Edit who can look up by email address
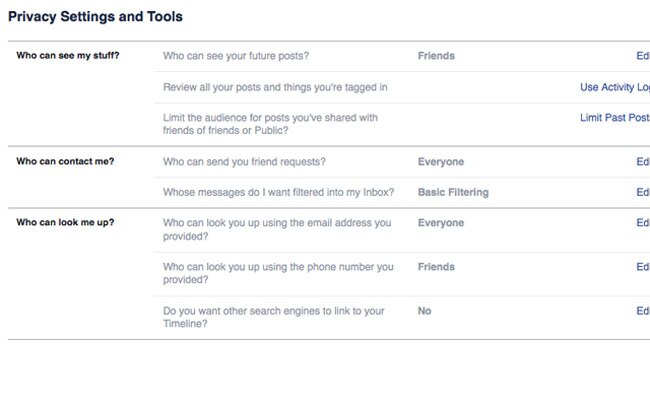 (x=643, y=223)
